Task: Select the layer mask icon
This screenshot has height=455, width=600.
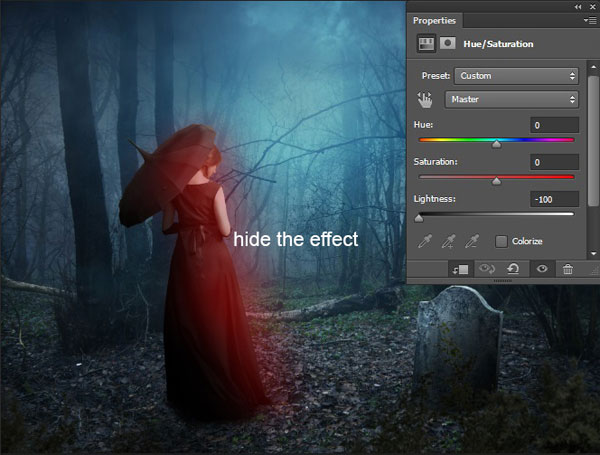Action: [x=447, y=43]
